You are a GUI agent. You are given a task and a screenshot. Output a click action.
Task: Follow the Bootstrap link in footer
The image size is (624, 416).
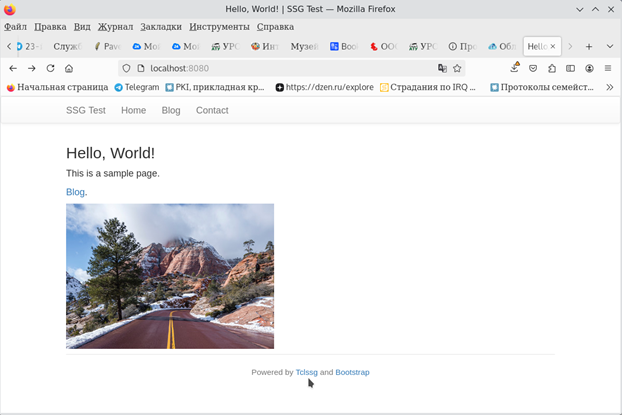pos(352,372)
